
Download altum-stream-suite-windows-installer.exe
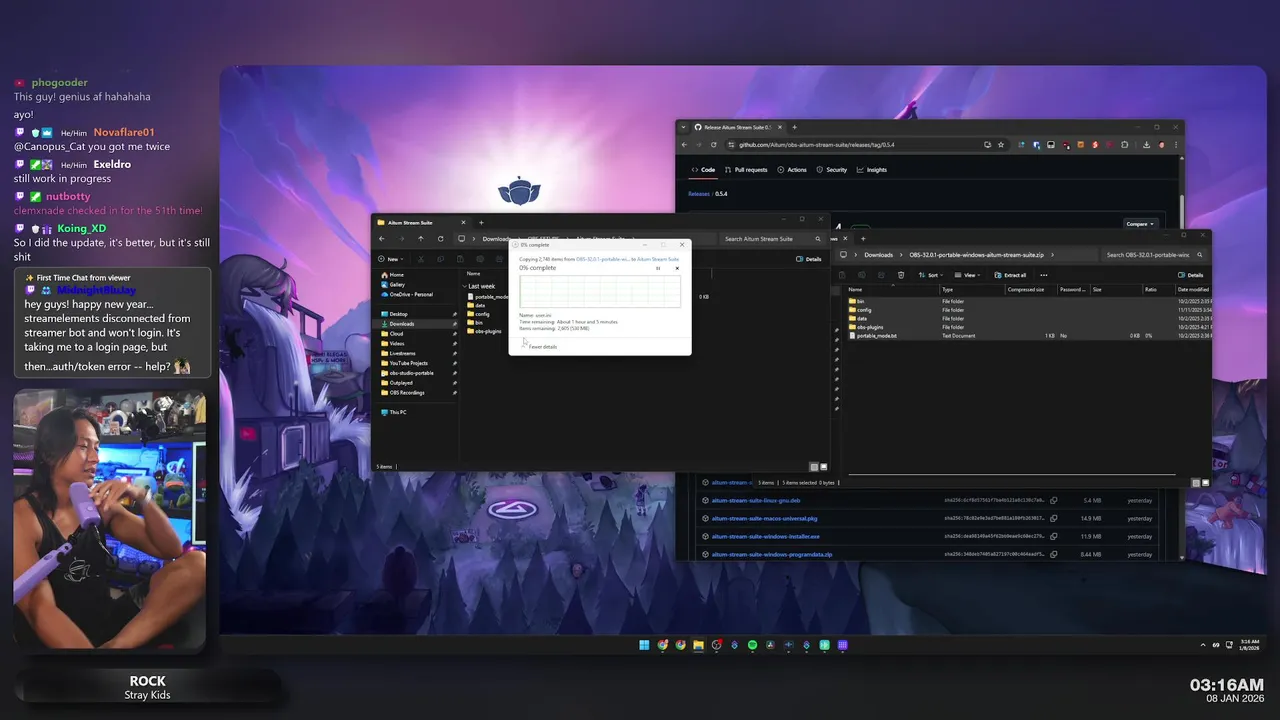click(765, 536)
